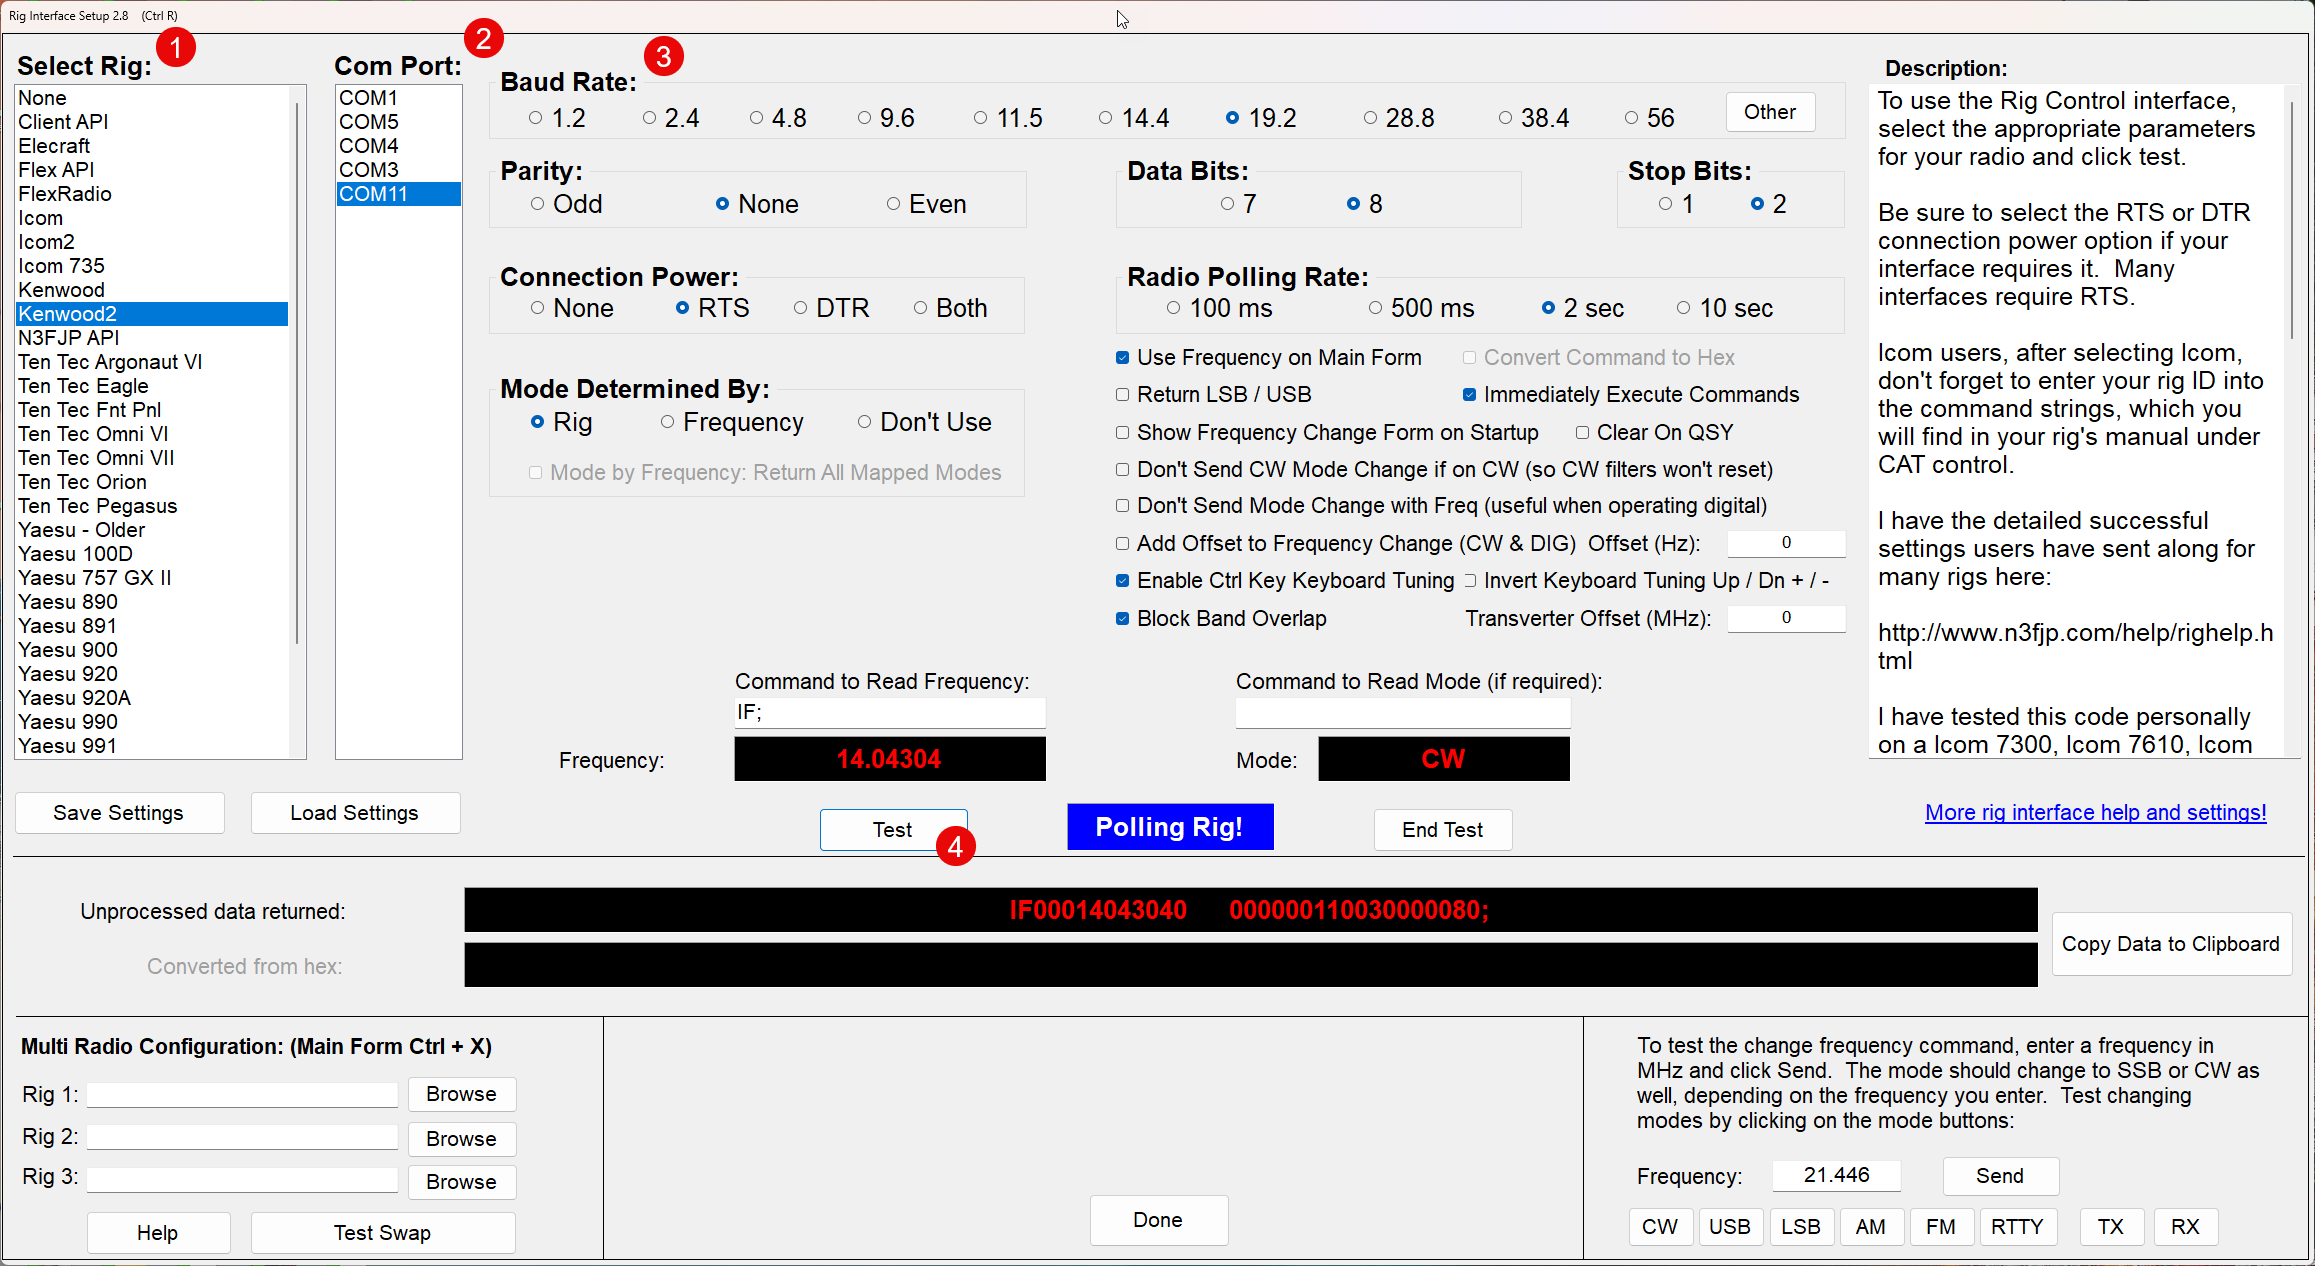This screenshot has width=2315, height=1266.
Task: Click Load Settings button
Action: point(355,814)
